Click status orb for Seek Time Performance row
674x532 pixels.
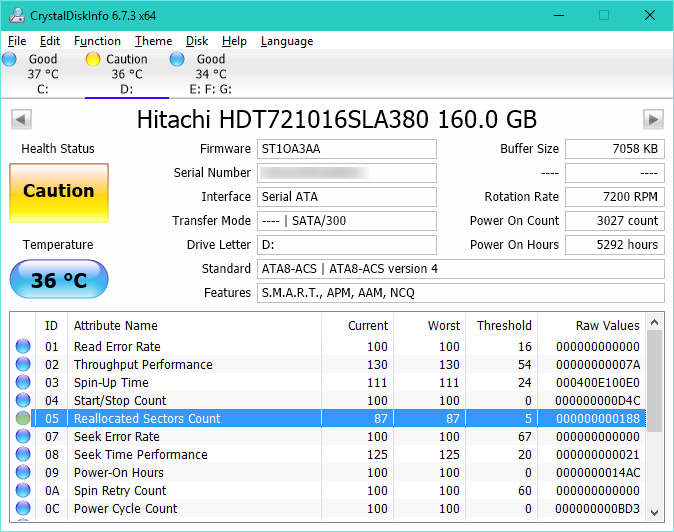[x=23, y=454]
